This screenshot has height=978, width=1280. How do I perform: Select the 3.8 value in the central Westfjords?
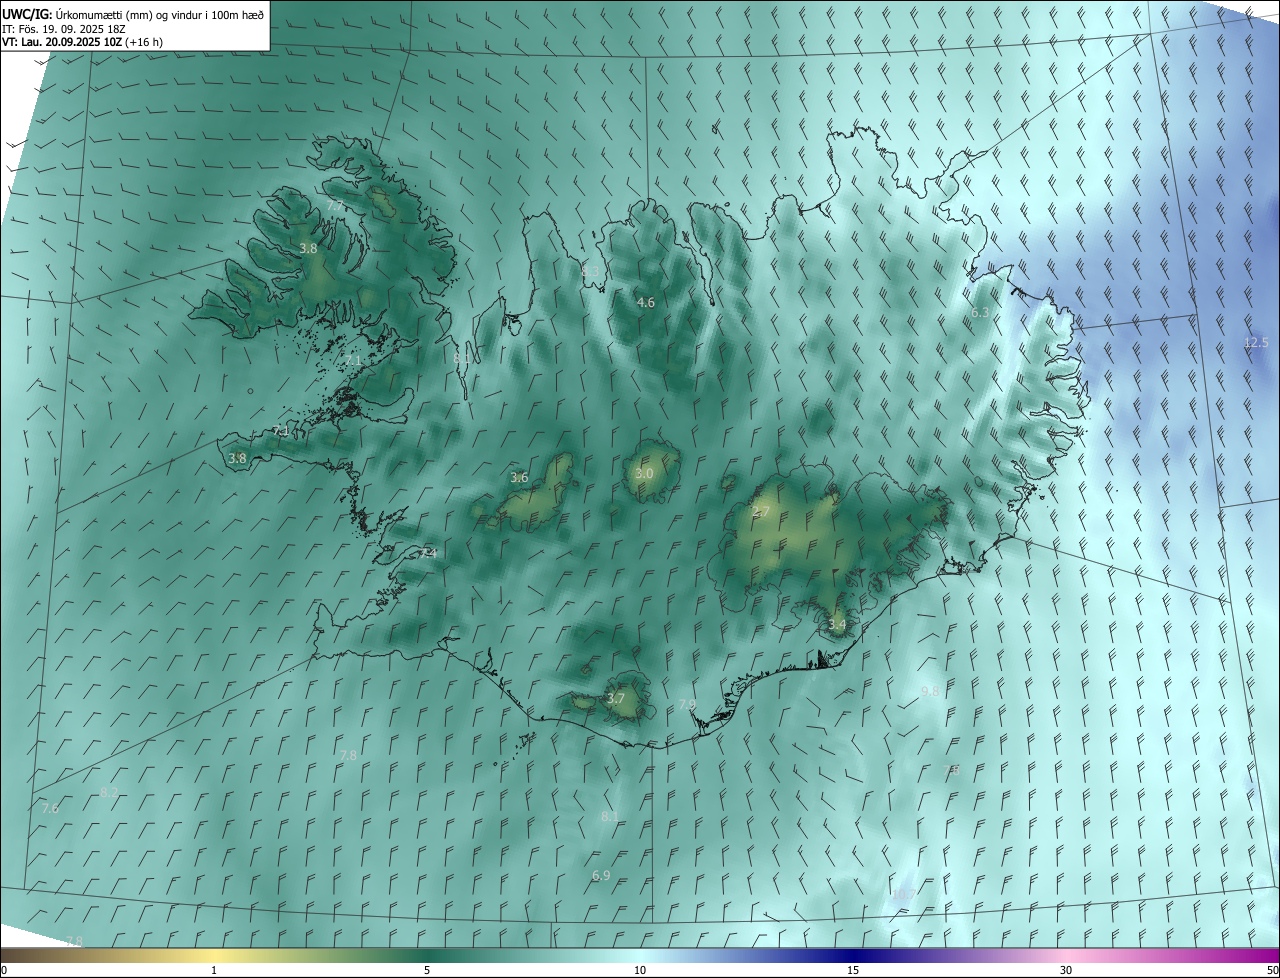[x=308, y=248]
